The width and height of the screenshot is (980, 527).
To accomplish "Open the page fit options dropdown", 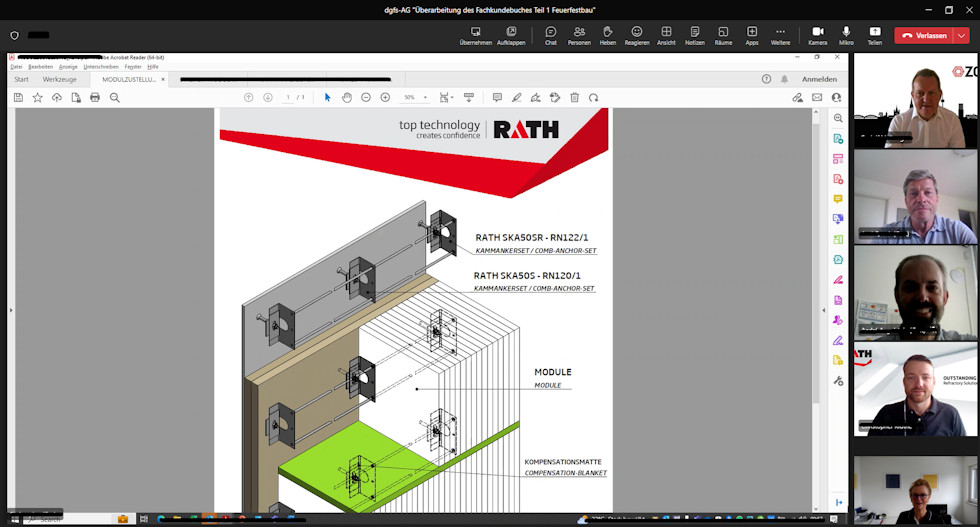I will (446, 98).
